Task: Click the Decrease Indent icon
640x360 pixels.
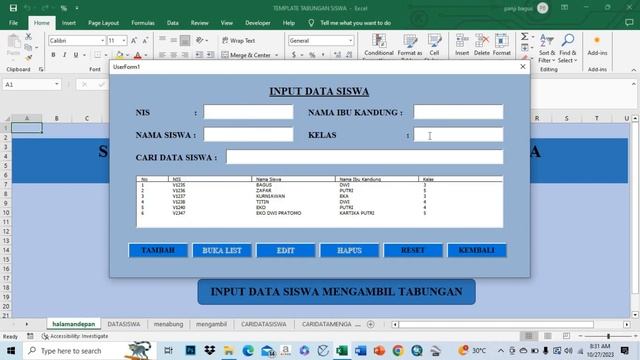Action: 199,55
